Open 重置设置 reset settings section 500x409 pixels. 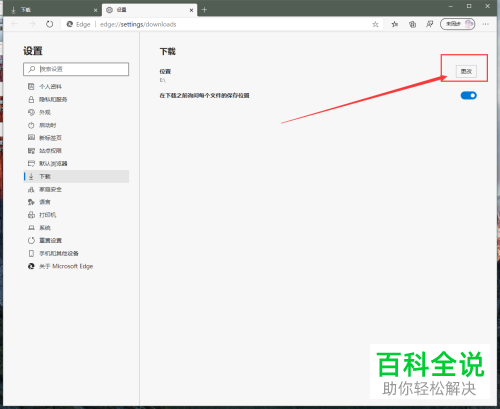(x=76, y=240)
